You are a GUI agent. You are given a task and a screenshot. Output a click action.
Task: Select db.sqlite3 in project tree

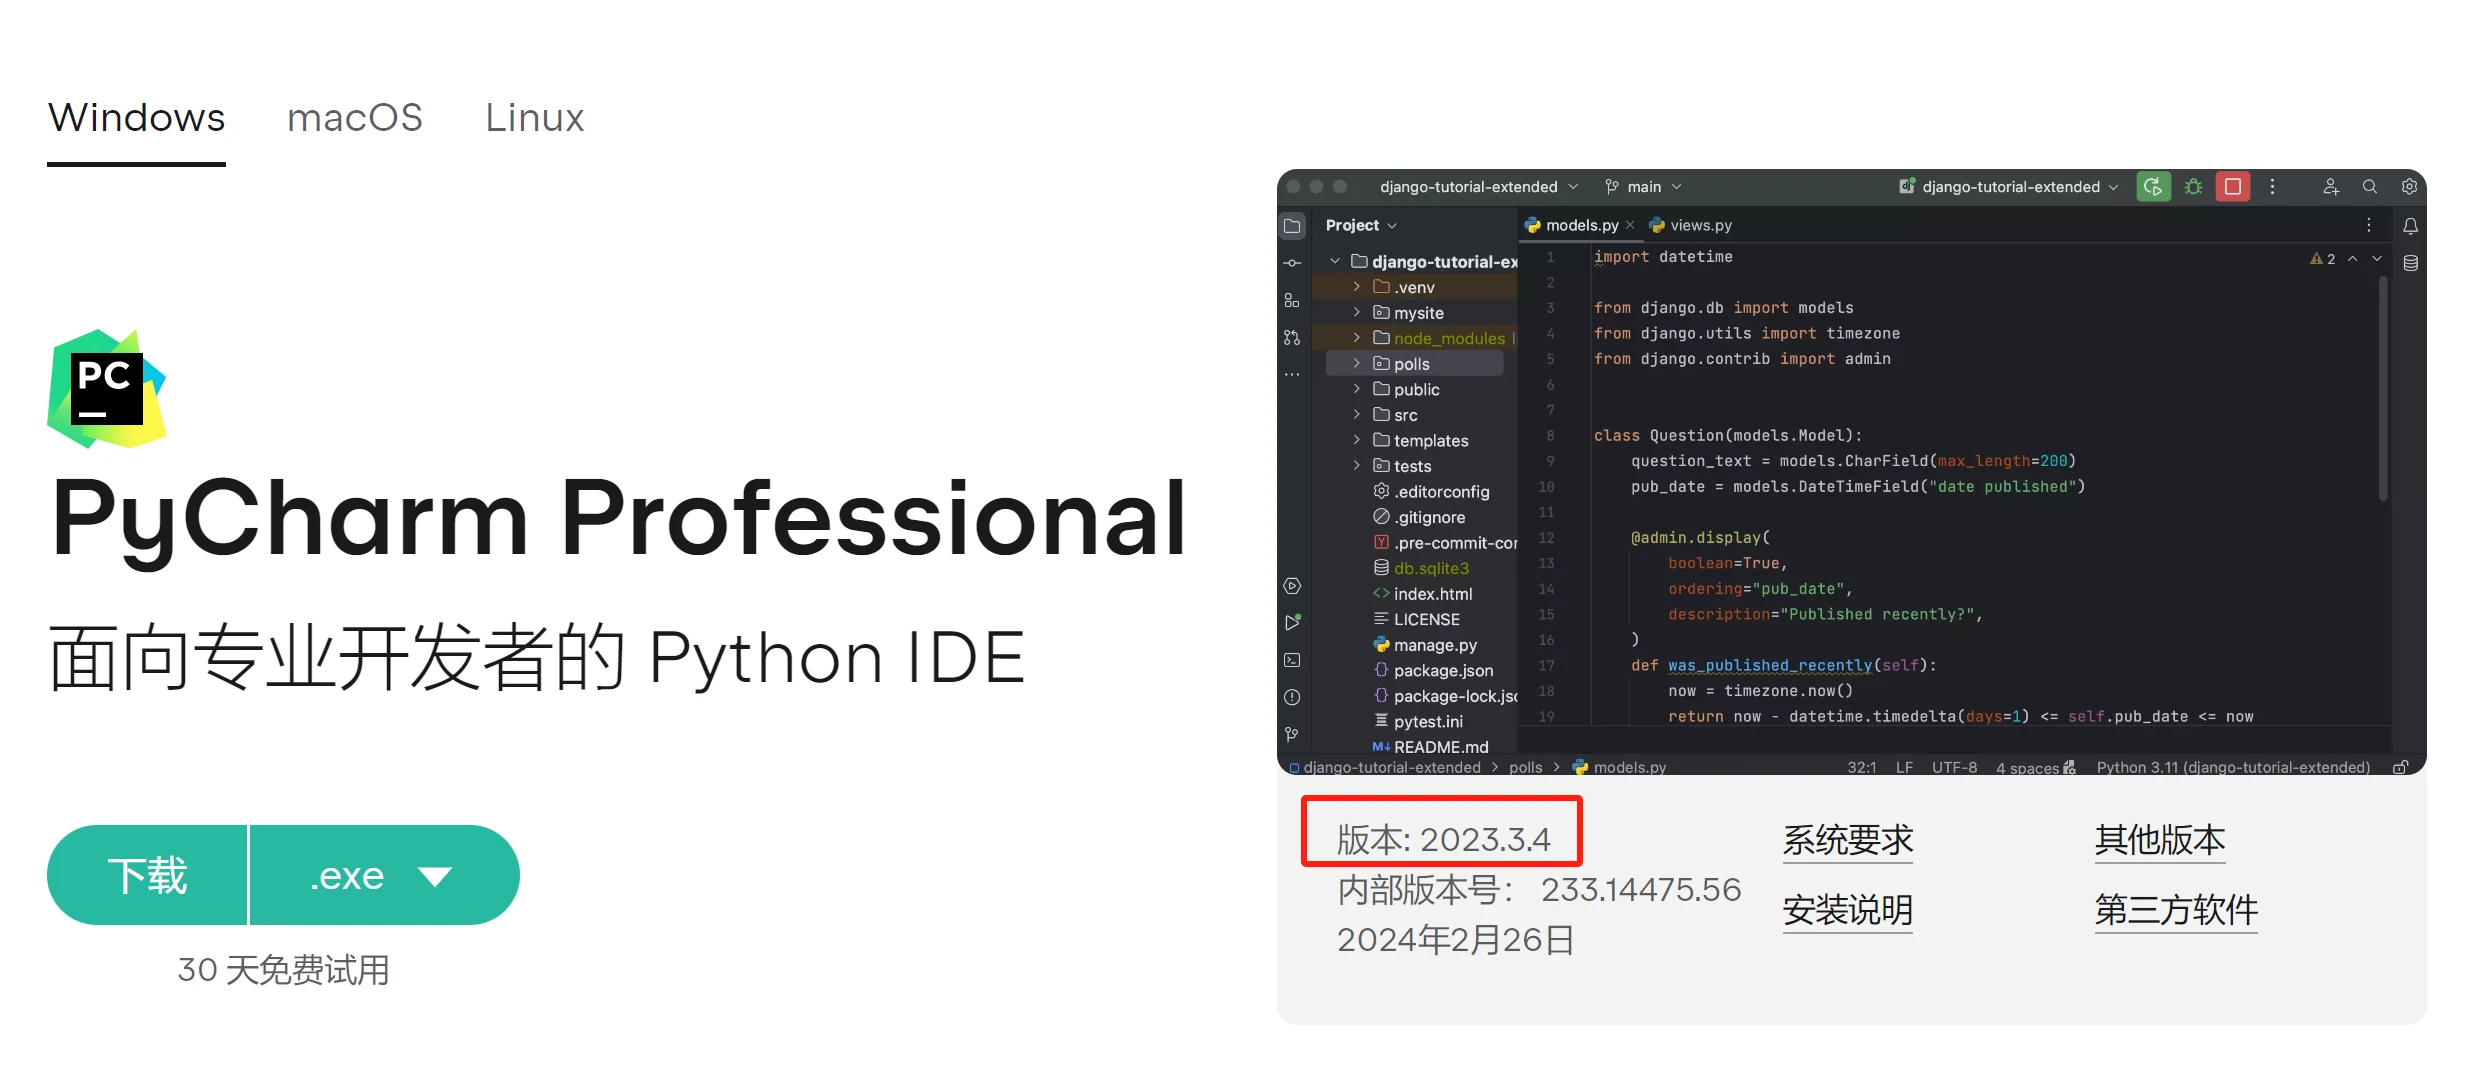(1421, 568)
